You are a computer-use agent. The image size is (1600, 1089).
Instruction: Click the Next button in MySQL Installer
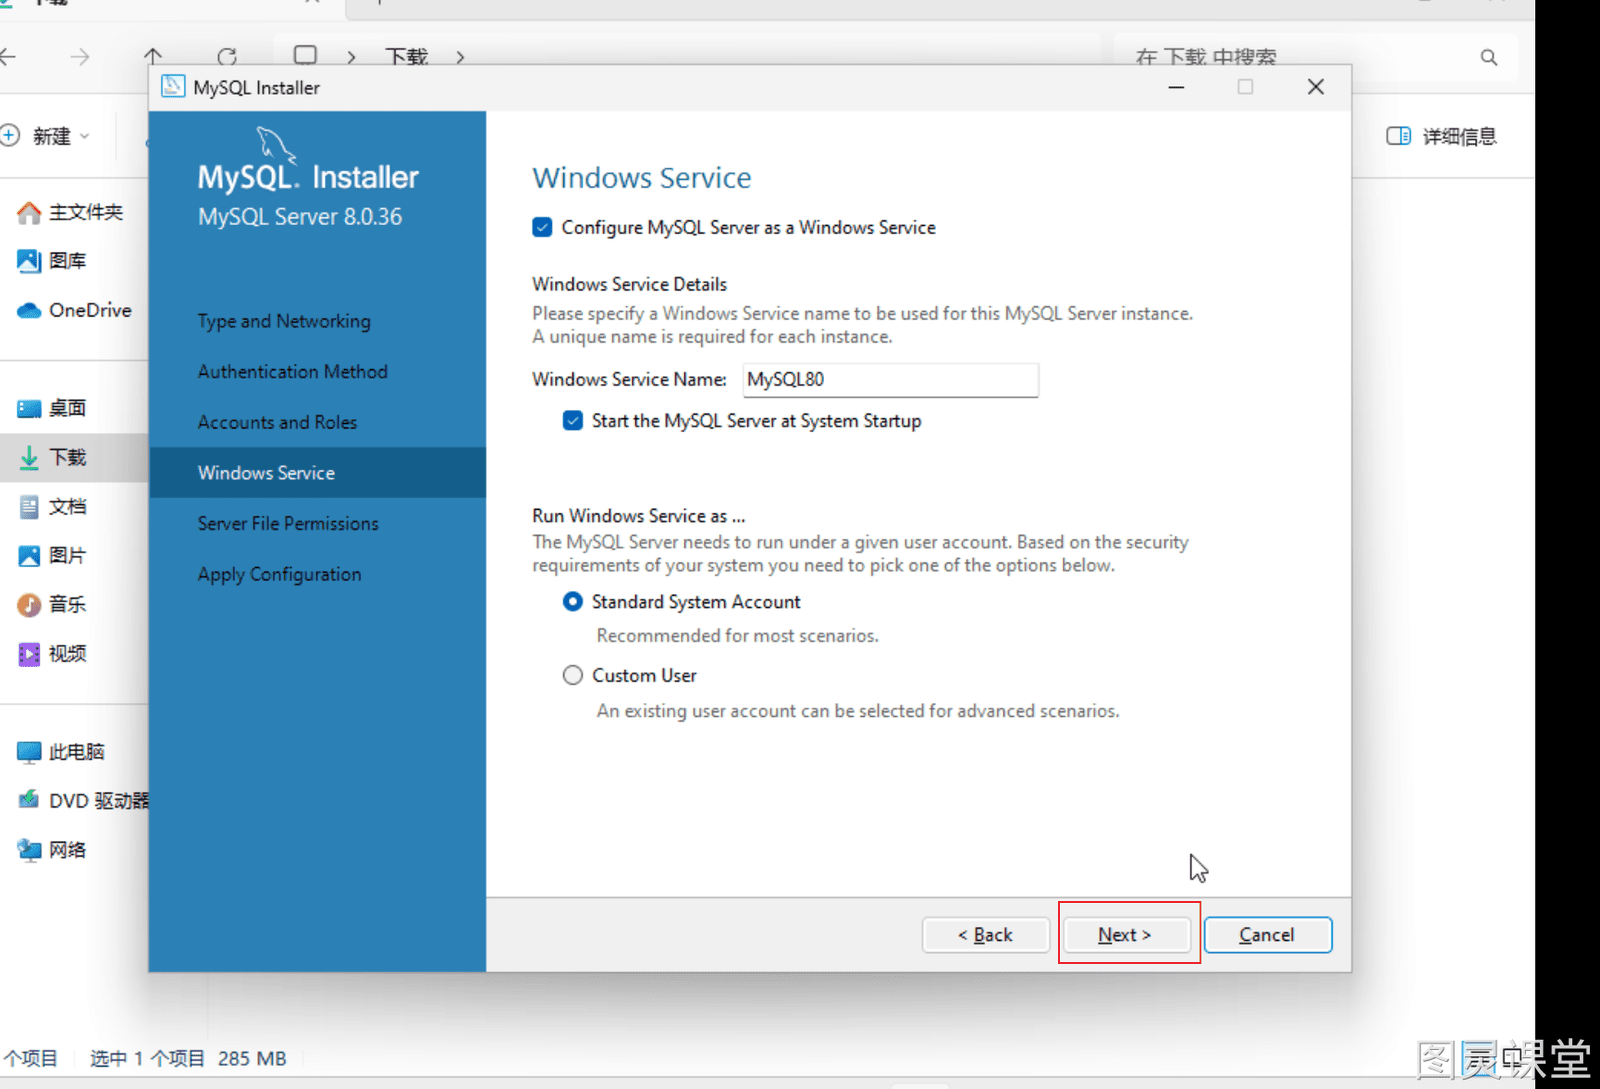1126,934
